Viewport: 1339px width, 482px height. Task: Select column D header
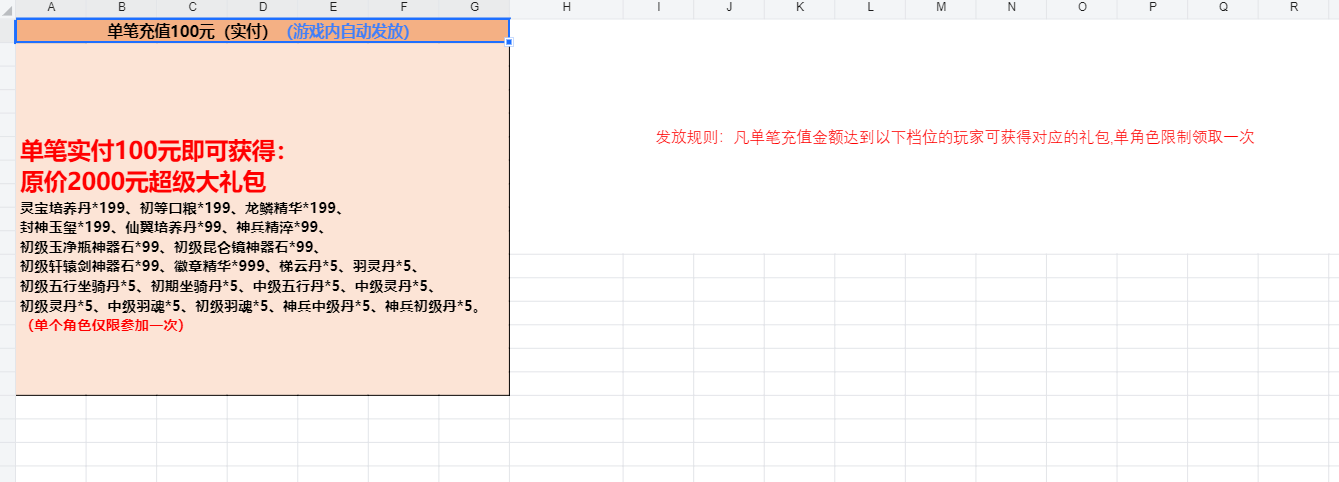(263, 7)
